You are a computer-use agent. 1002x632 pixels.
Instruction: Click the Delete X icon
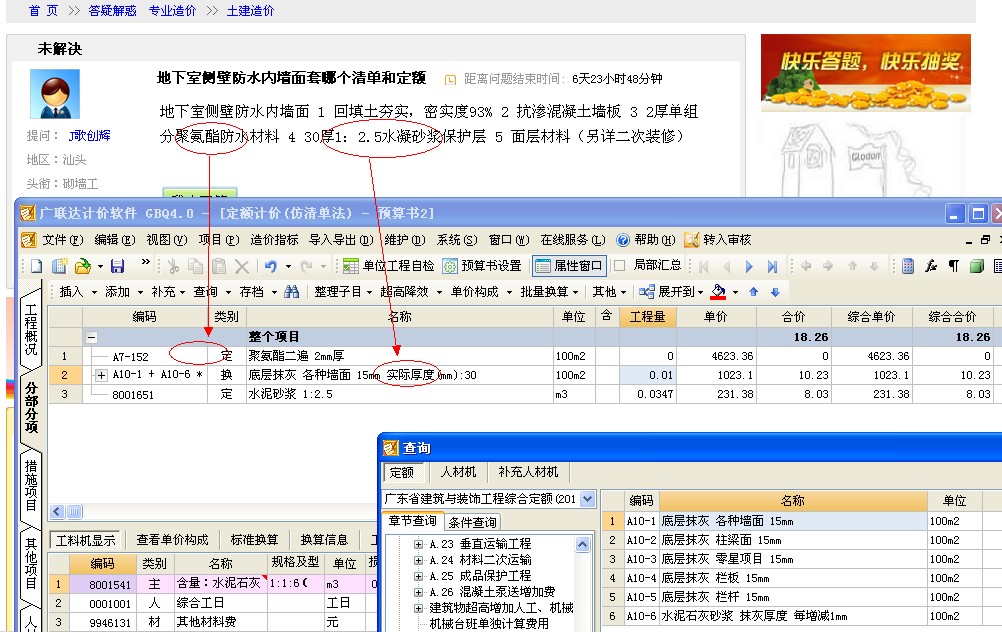pos(242,266)
